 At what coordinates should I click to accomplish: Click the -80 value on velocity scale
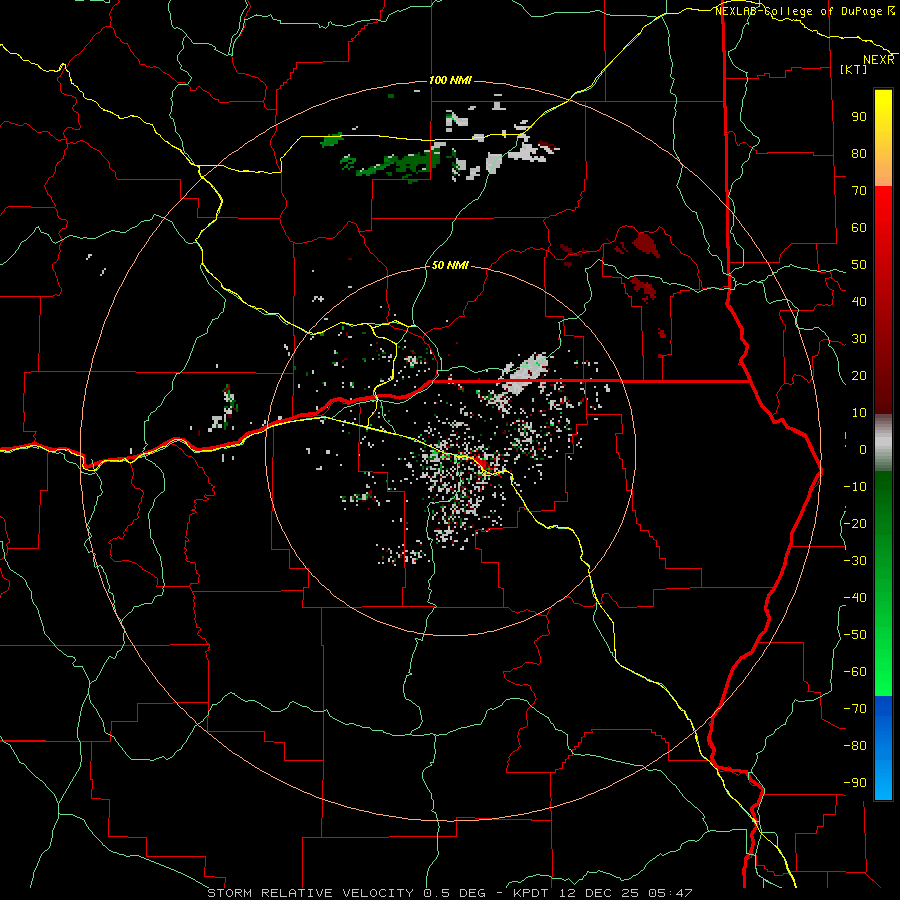click(855, 746)
